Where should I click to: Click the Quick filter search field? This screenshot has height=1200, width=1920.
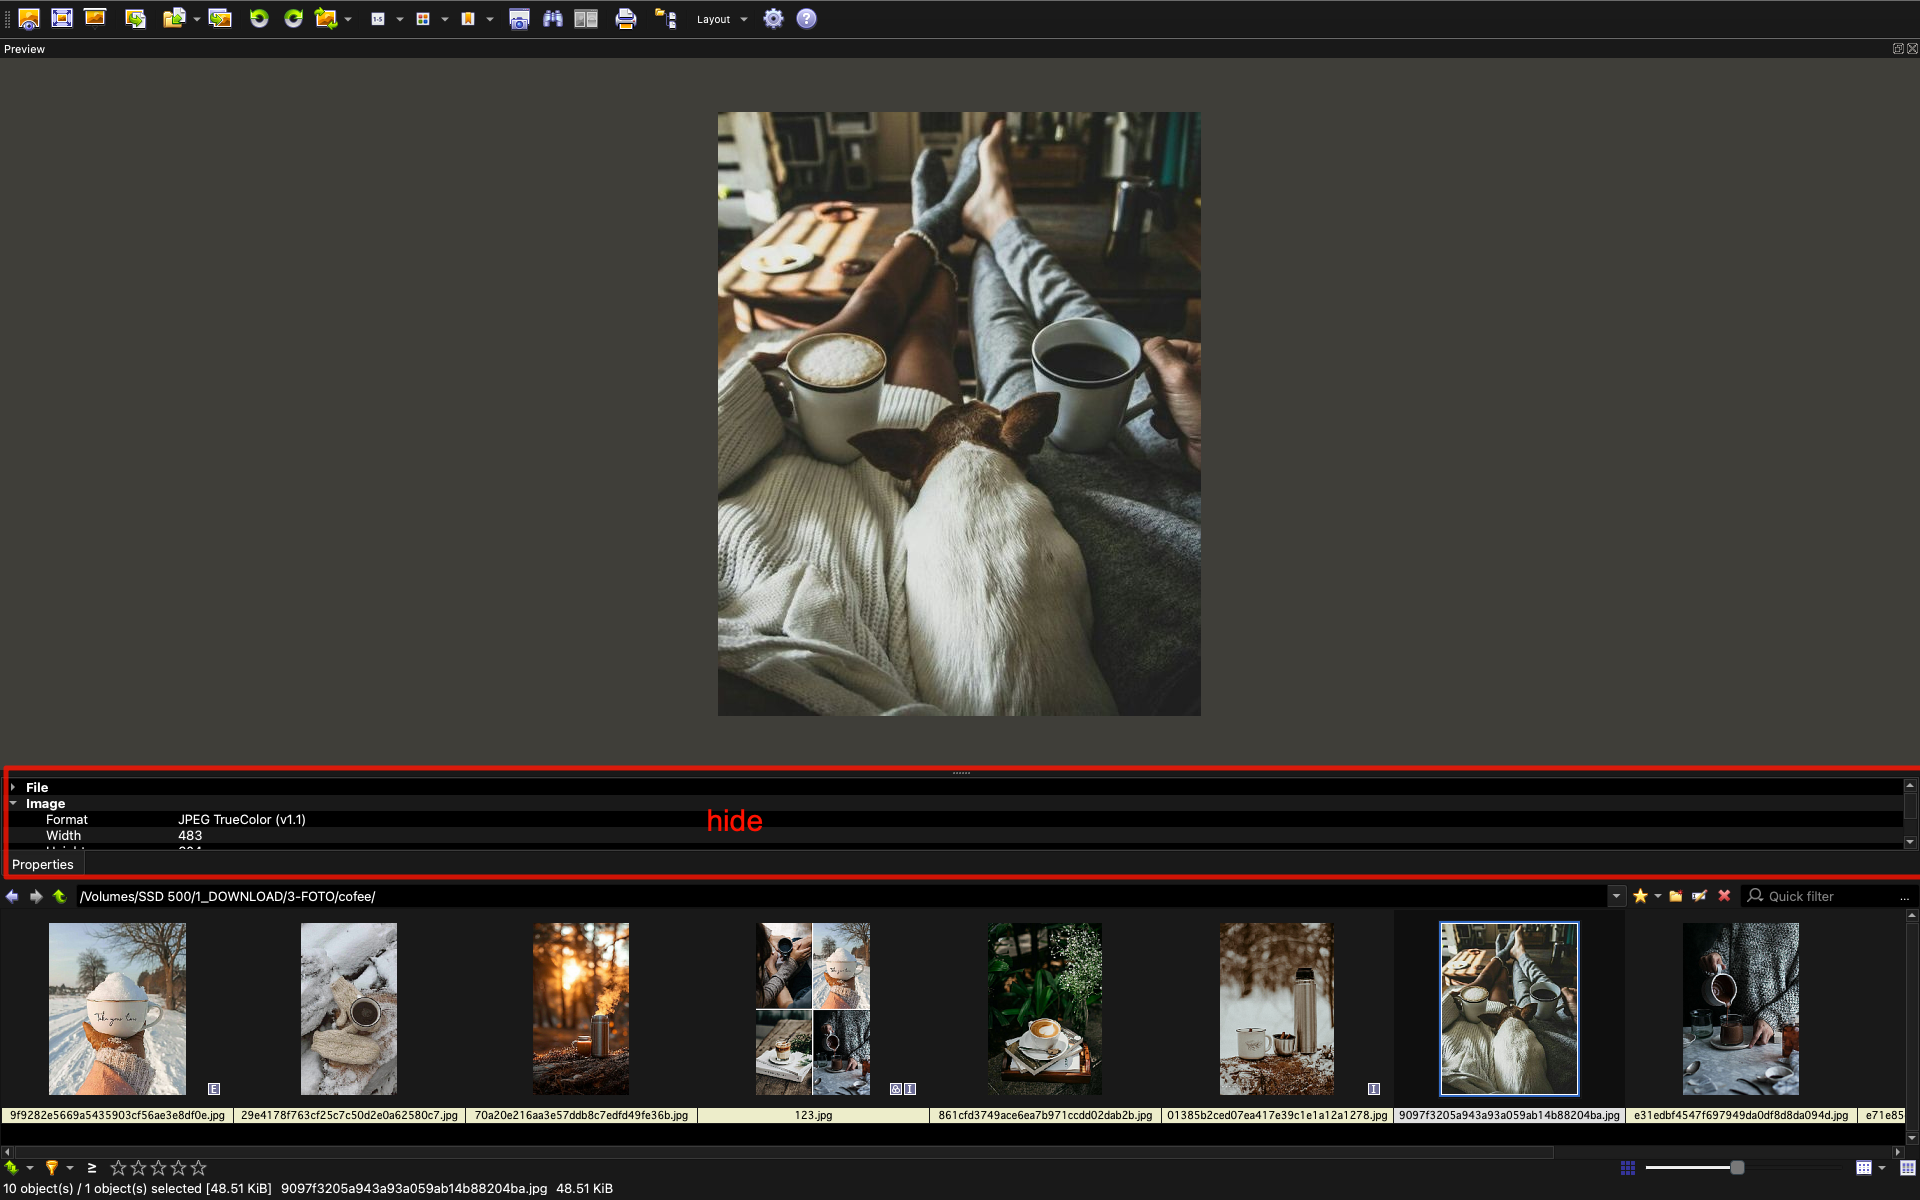[1830, 896]
